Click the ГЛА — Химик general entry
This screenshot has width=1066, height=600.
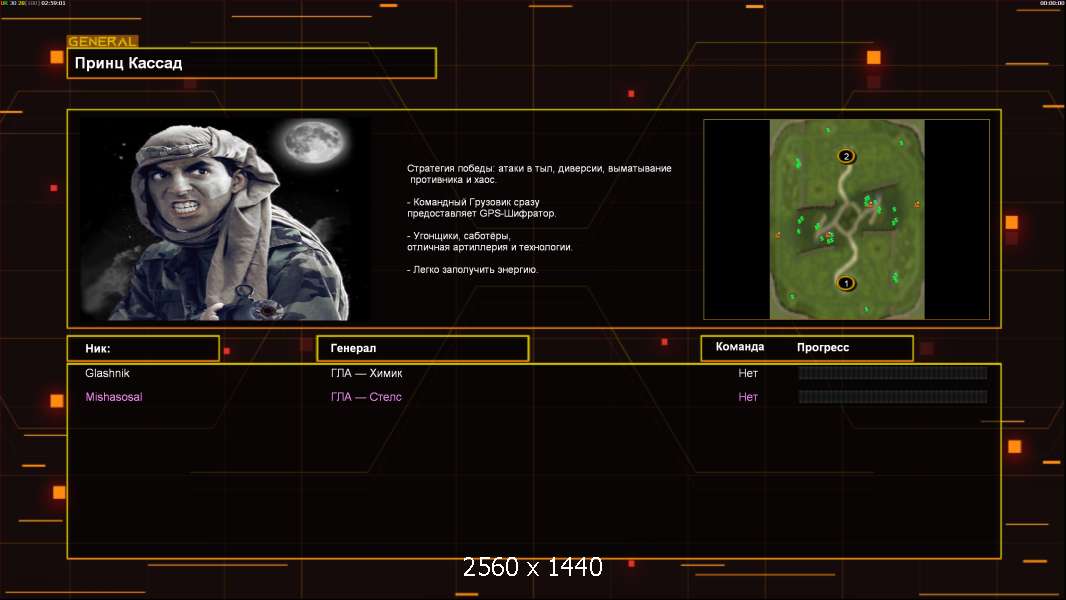(366, 373)
